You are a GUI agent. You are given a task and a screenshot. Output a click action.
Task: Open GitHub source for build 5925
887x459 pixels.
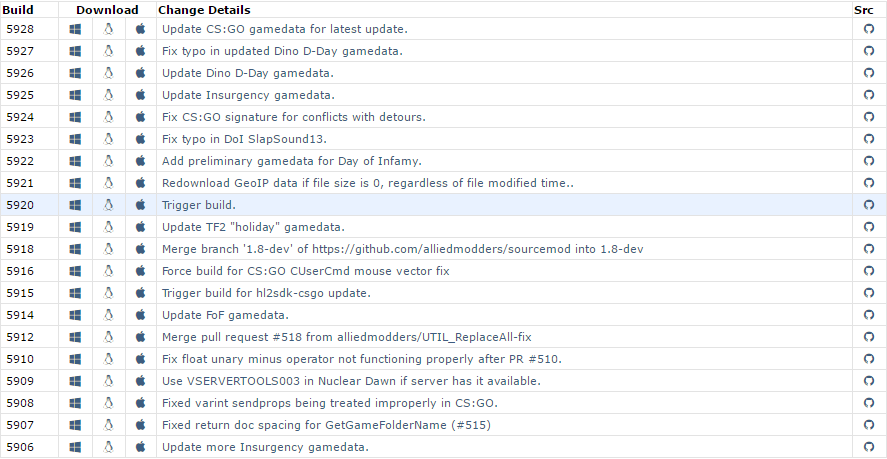click(868, 95)
